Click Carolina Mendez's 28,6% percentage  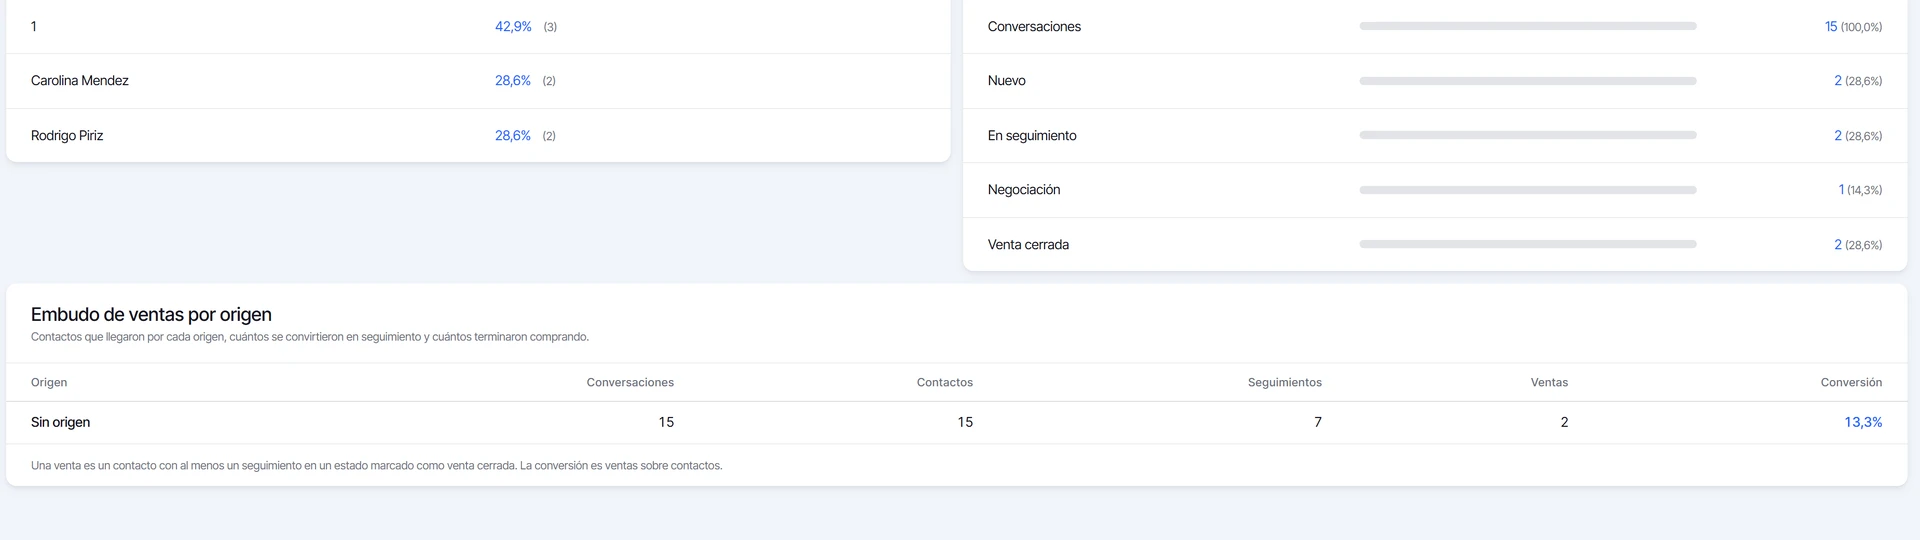513,81
